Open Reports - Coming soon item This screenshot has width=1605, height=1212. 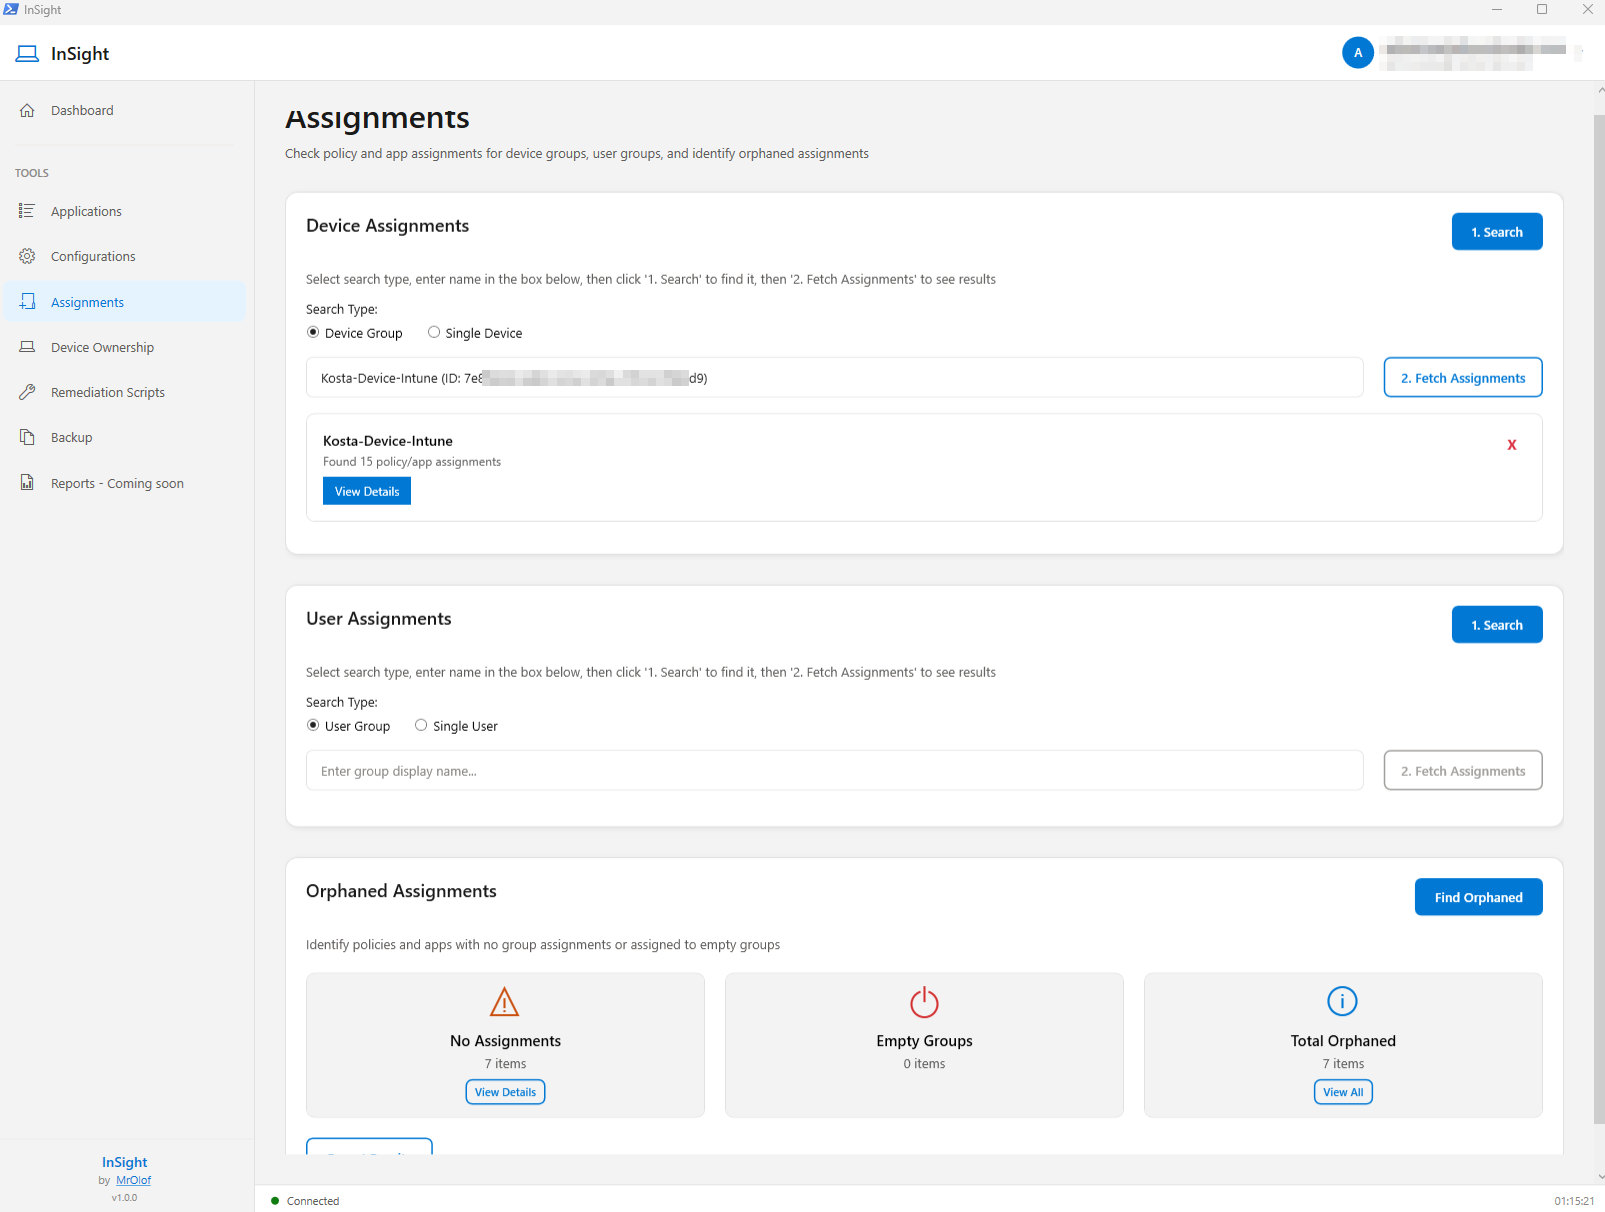coord(125,483)
